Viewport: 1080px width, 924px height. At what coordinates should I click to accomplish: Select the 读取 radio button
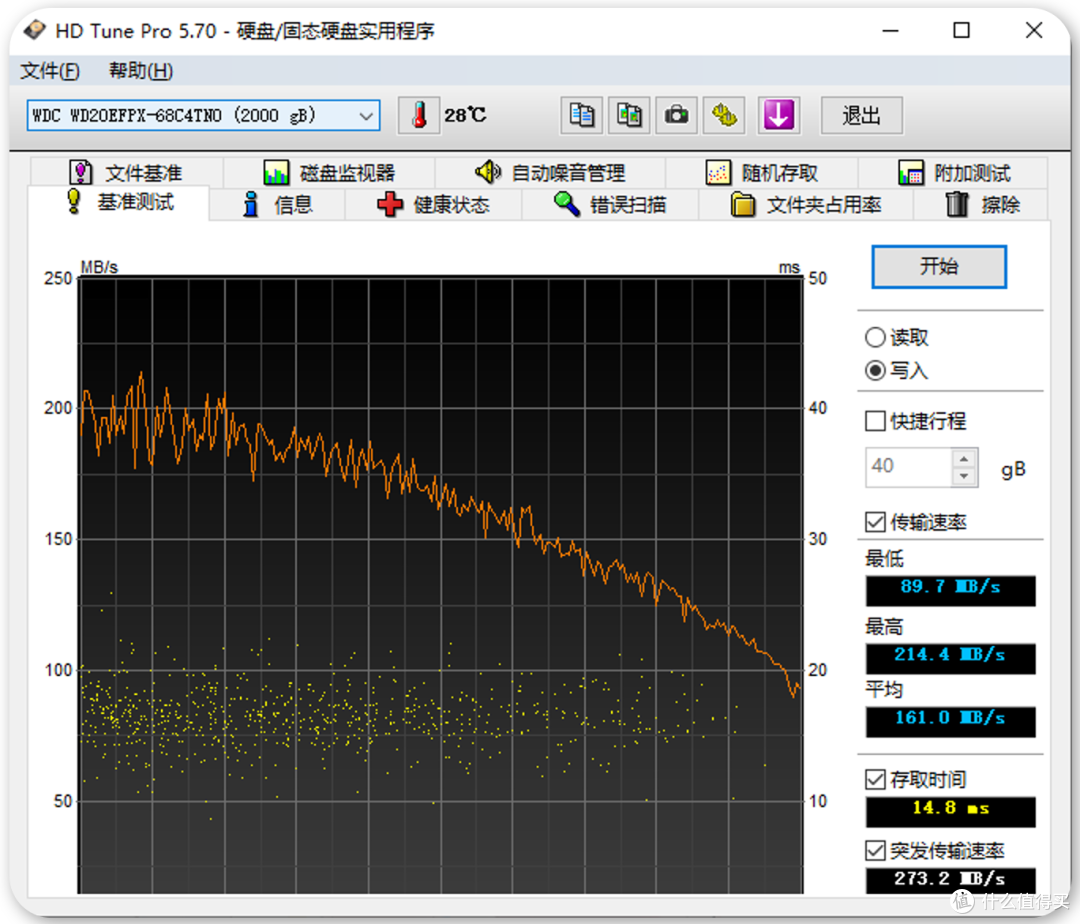[875, 337]
